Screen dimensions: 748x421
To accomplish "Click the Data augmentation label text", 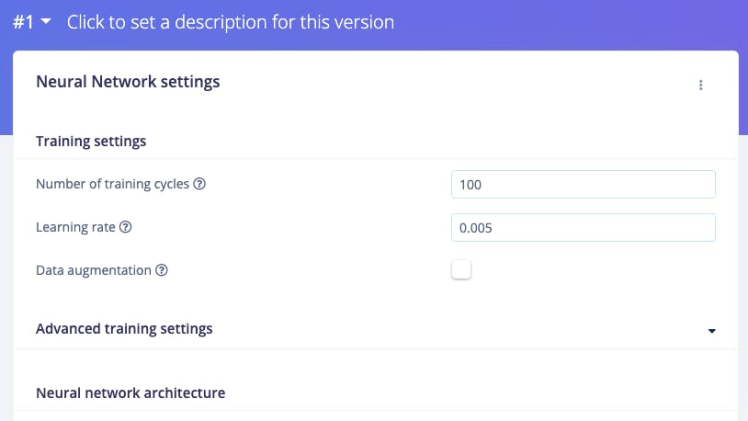I will [x=93, y=270].
